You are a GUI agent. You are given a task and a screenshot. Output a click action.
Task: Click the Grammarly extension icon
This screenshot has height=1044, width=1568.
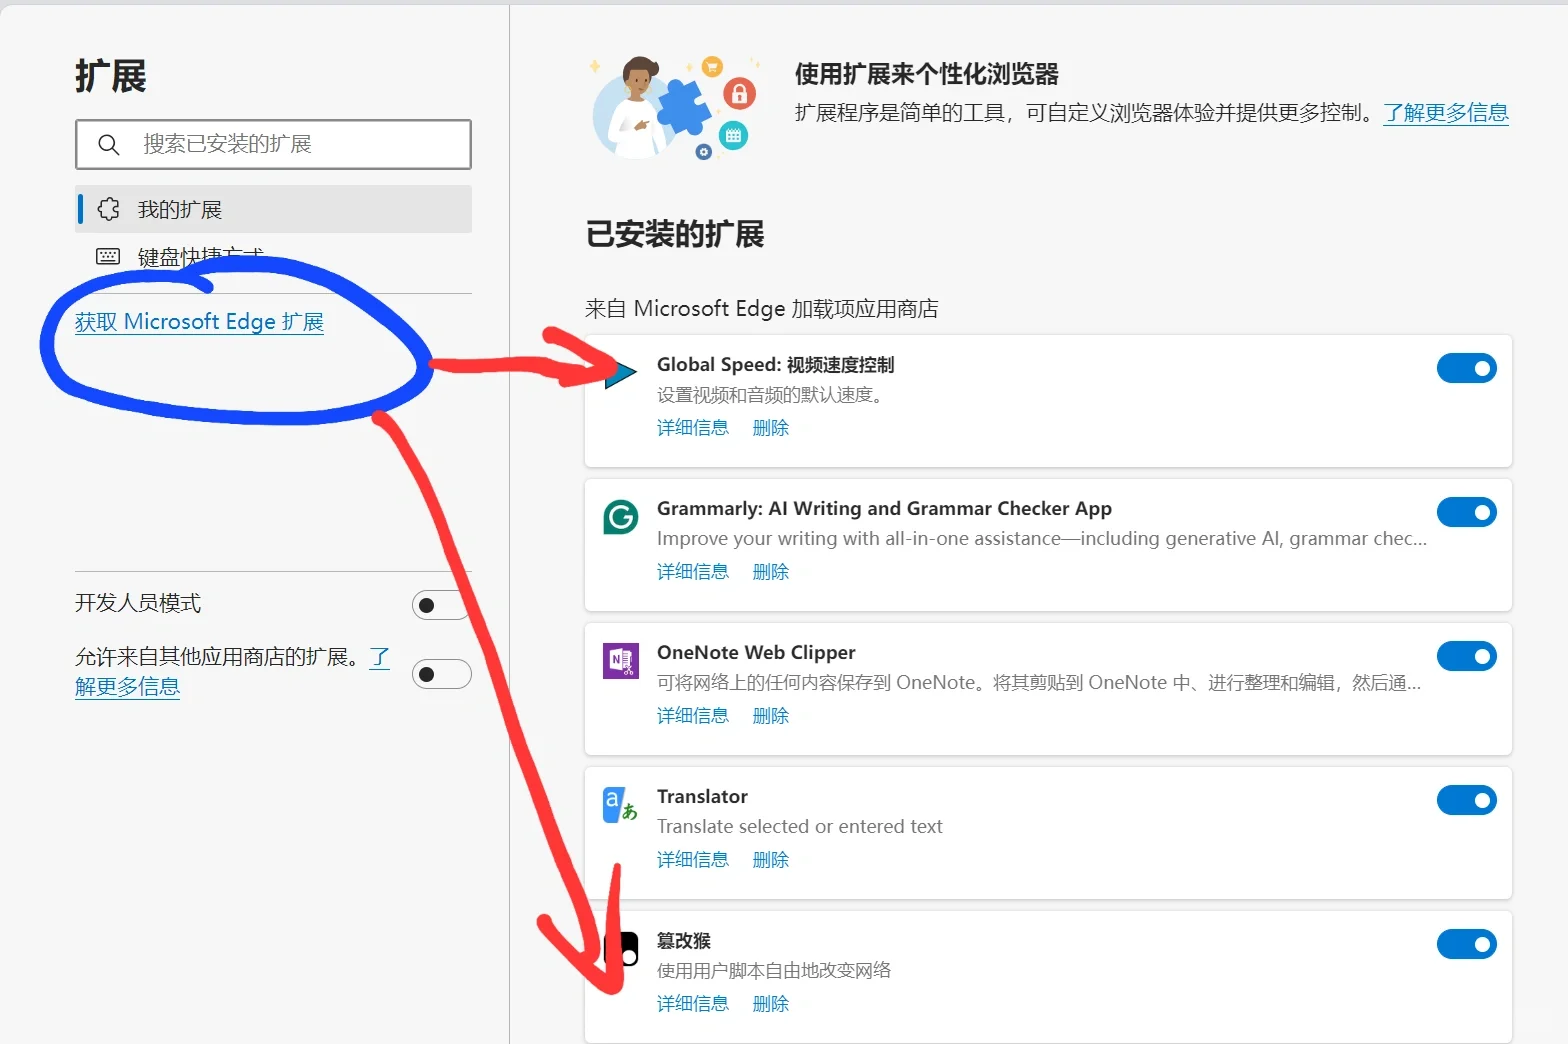coord(621,517)
